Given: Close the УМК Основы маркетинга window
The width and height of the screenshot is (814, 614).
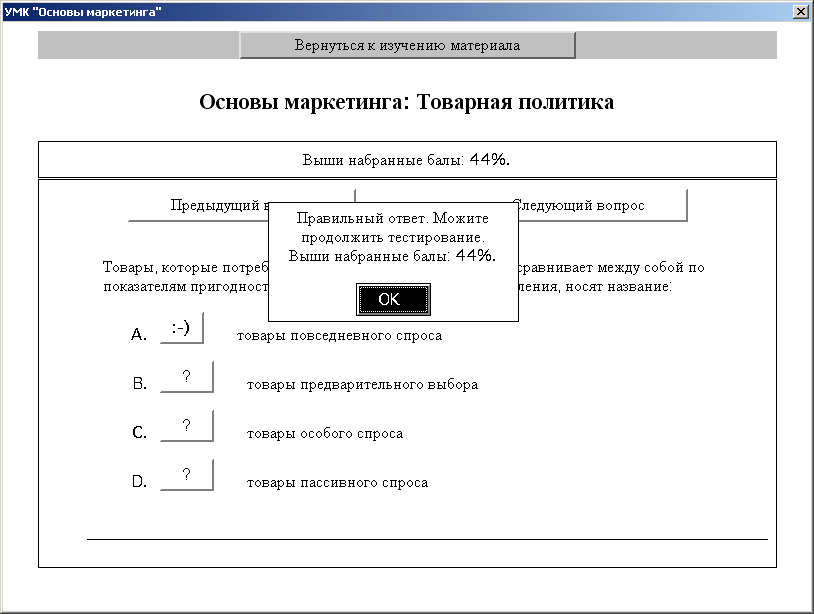Looking at the screenshot, I should 801,11.
